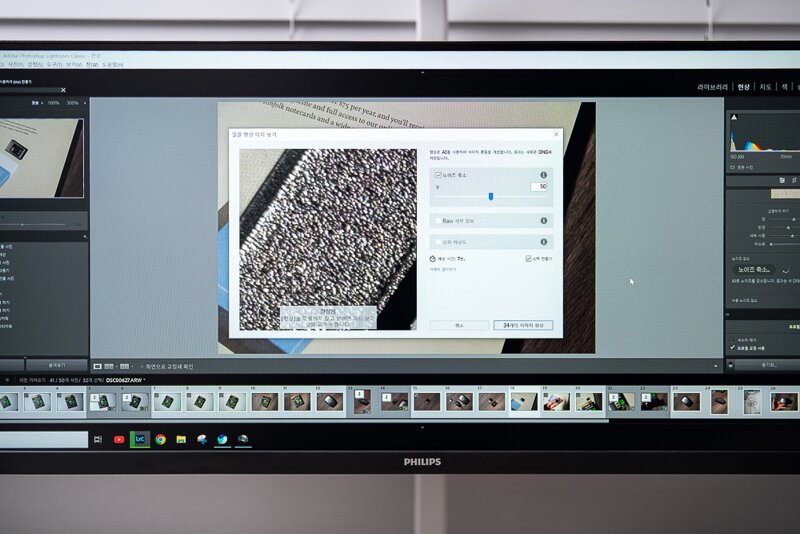Open YouTube from the taskbar
This screenshot has width=800, height=534.
click(x=119, y=439)
